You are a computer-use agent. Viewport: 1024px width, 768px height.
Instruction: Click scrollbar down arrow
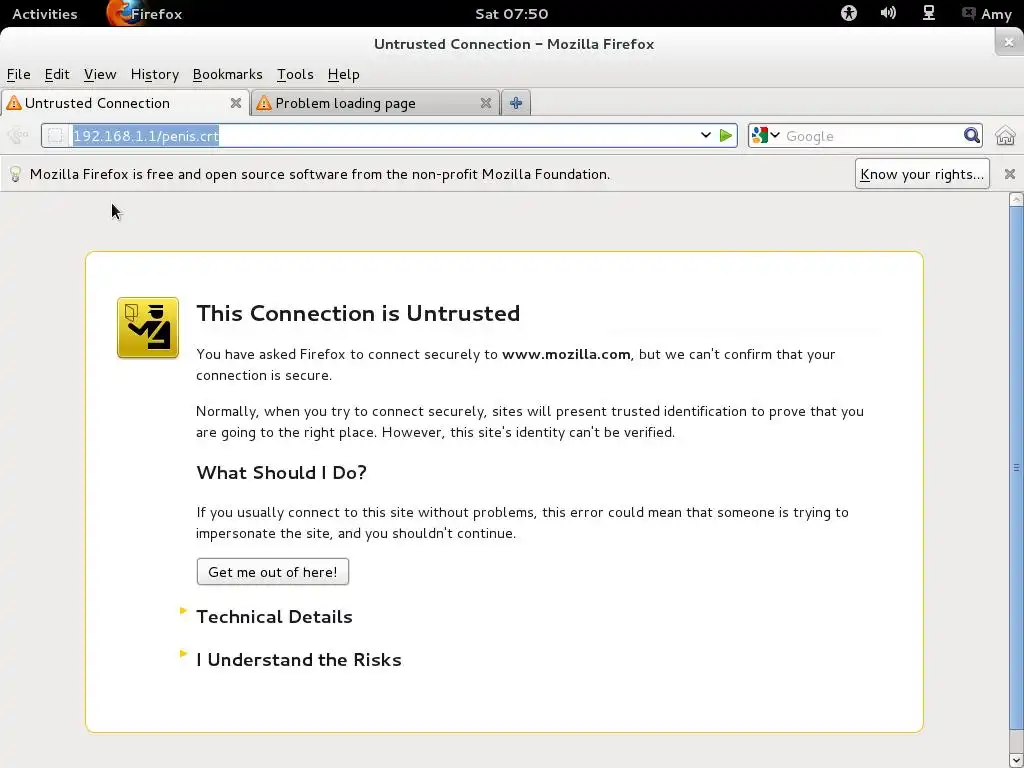coord(1016,759)
